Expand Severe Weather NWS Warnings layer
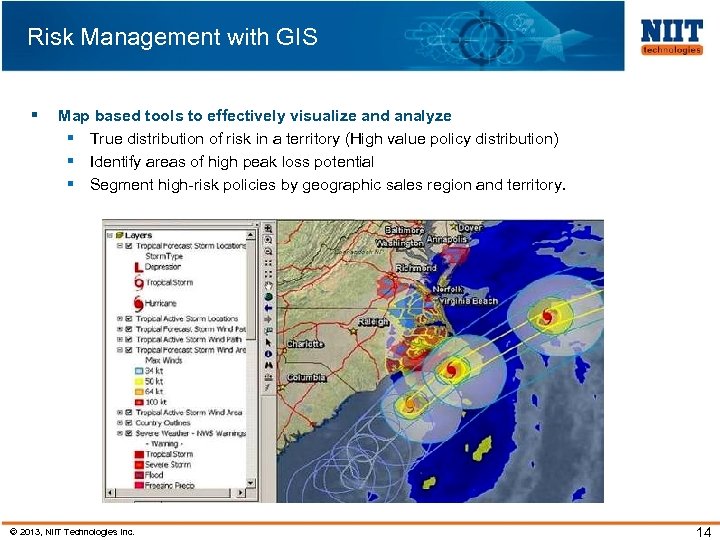Viewport: 720px width, 540px height. point(120,433)
